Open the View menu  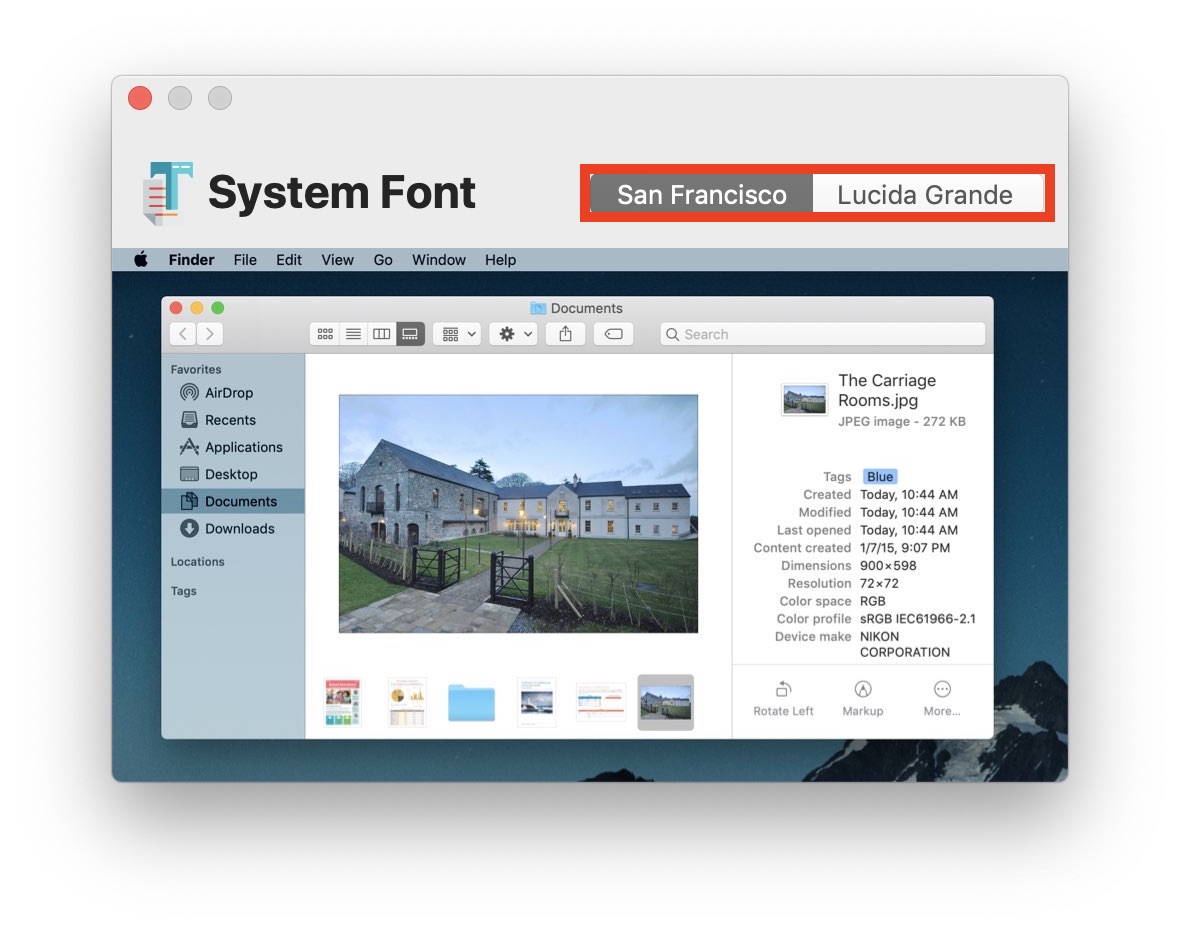click(337, 260)
